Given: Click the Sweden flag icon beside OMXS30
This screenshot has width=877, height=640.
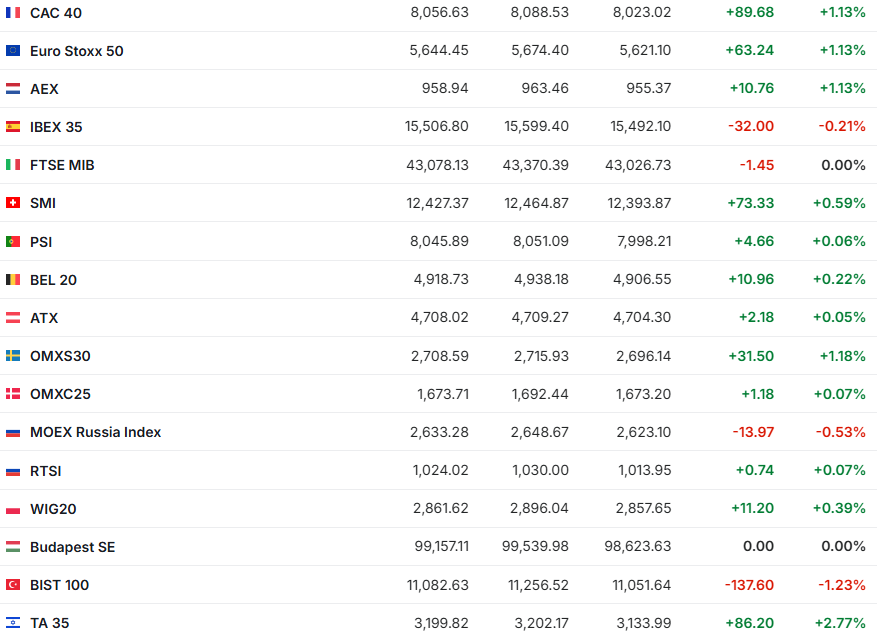Looking at the screenshot, I should 13,356.
